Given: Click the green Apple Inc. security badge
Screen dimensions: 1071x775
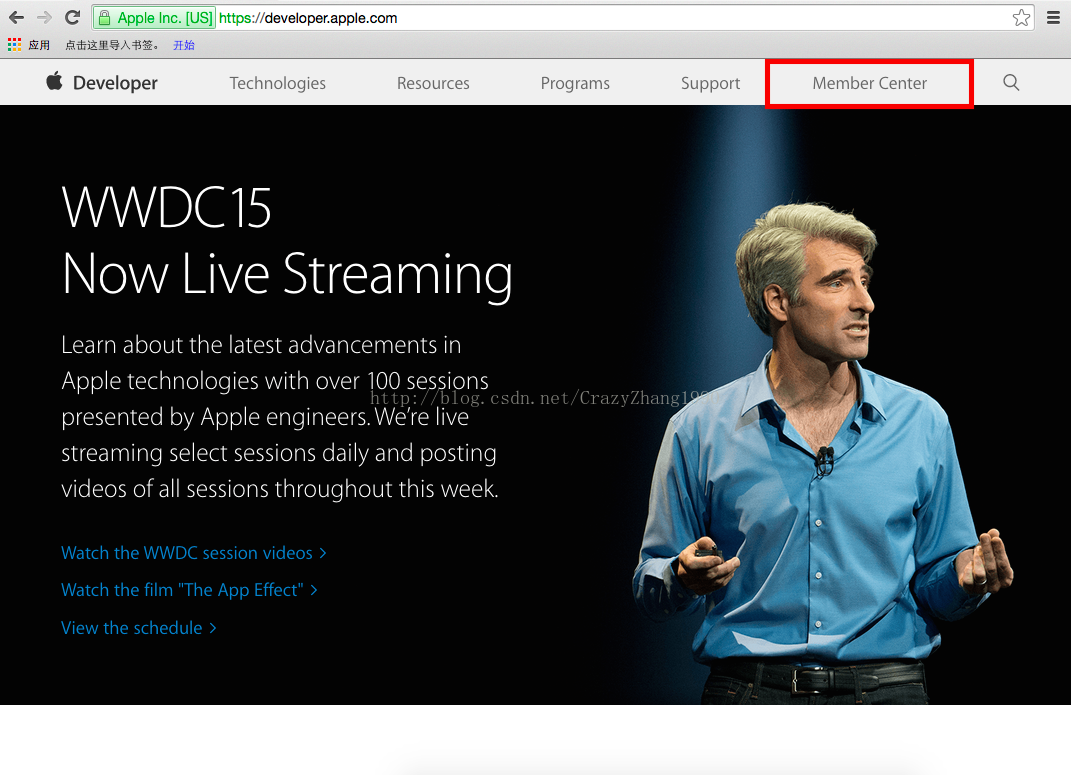Looking at the screenshot, I should tap(155, 18).
